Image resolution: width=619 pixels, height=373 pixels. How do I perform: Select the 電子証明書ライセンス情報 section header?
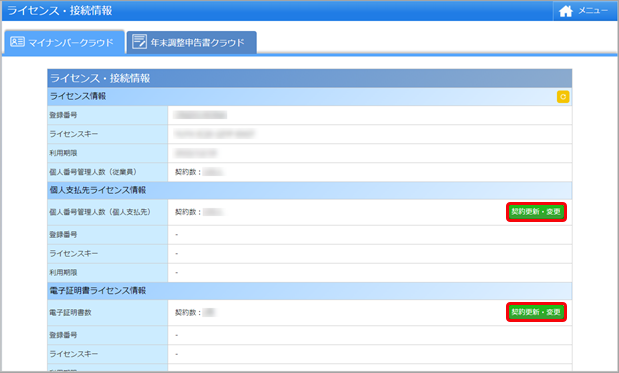(310, 291)
